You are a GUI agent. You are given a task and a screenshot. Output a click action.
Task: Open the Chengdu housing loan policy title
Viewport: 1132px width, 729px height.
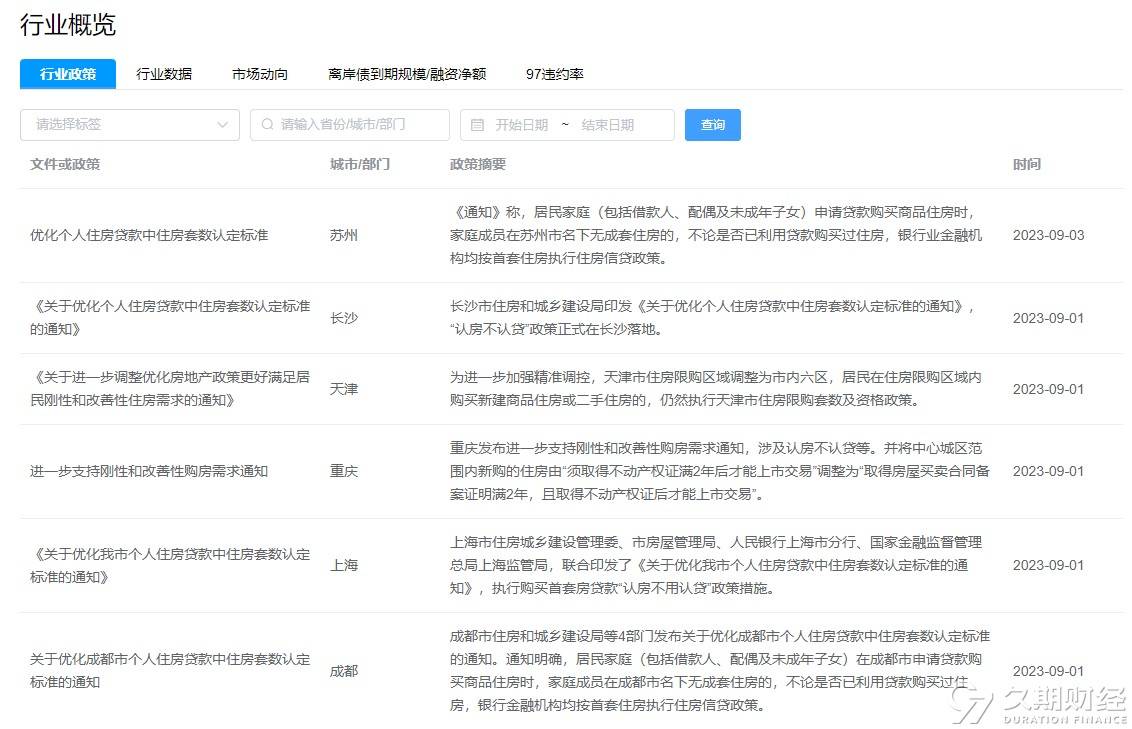point(170,670)
